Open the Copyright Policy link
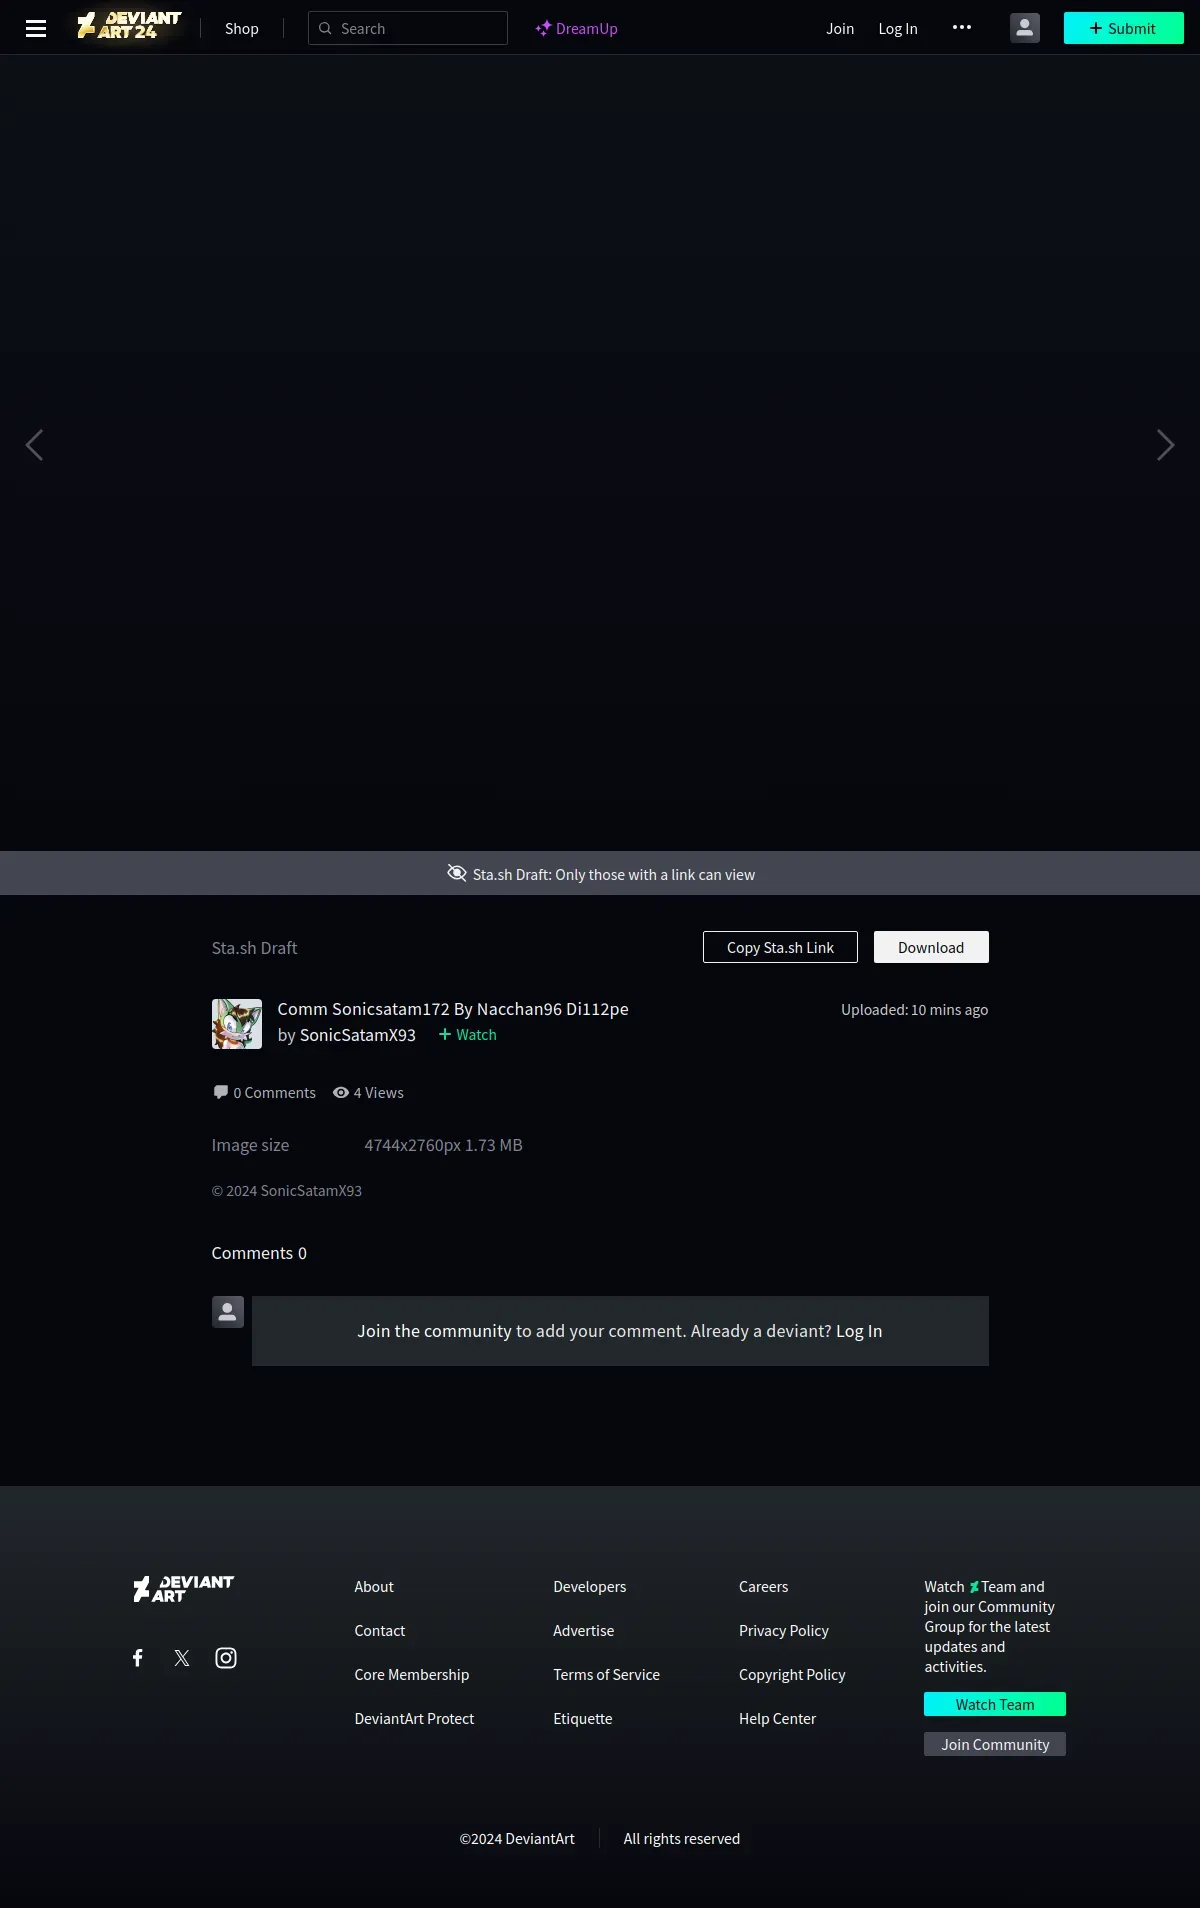Image resolution: width=1200 pixels, height=1908 pixels. point(792,1675)
